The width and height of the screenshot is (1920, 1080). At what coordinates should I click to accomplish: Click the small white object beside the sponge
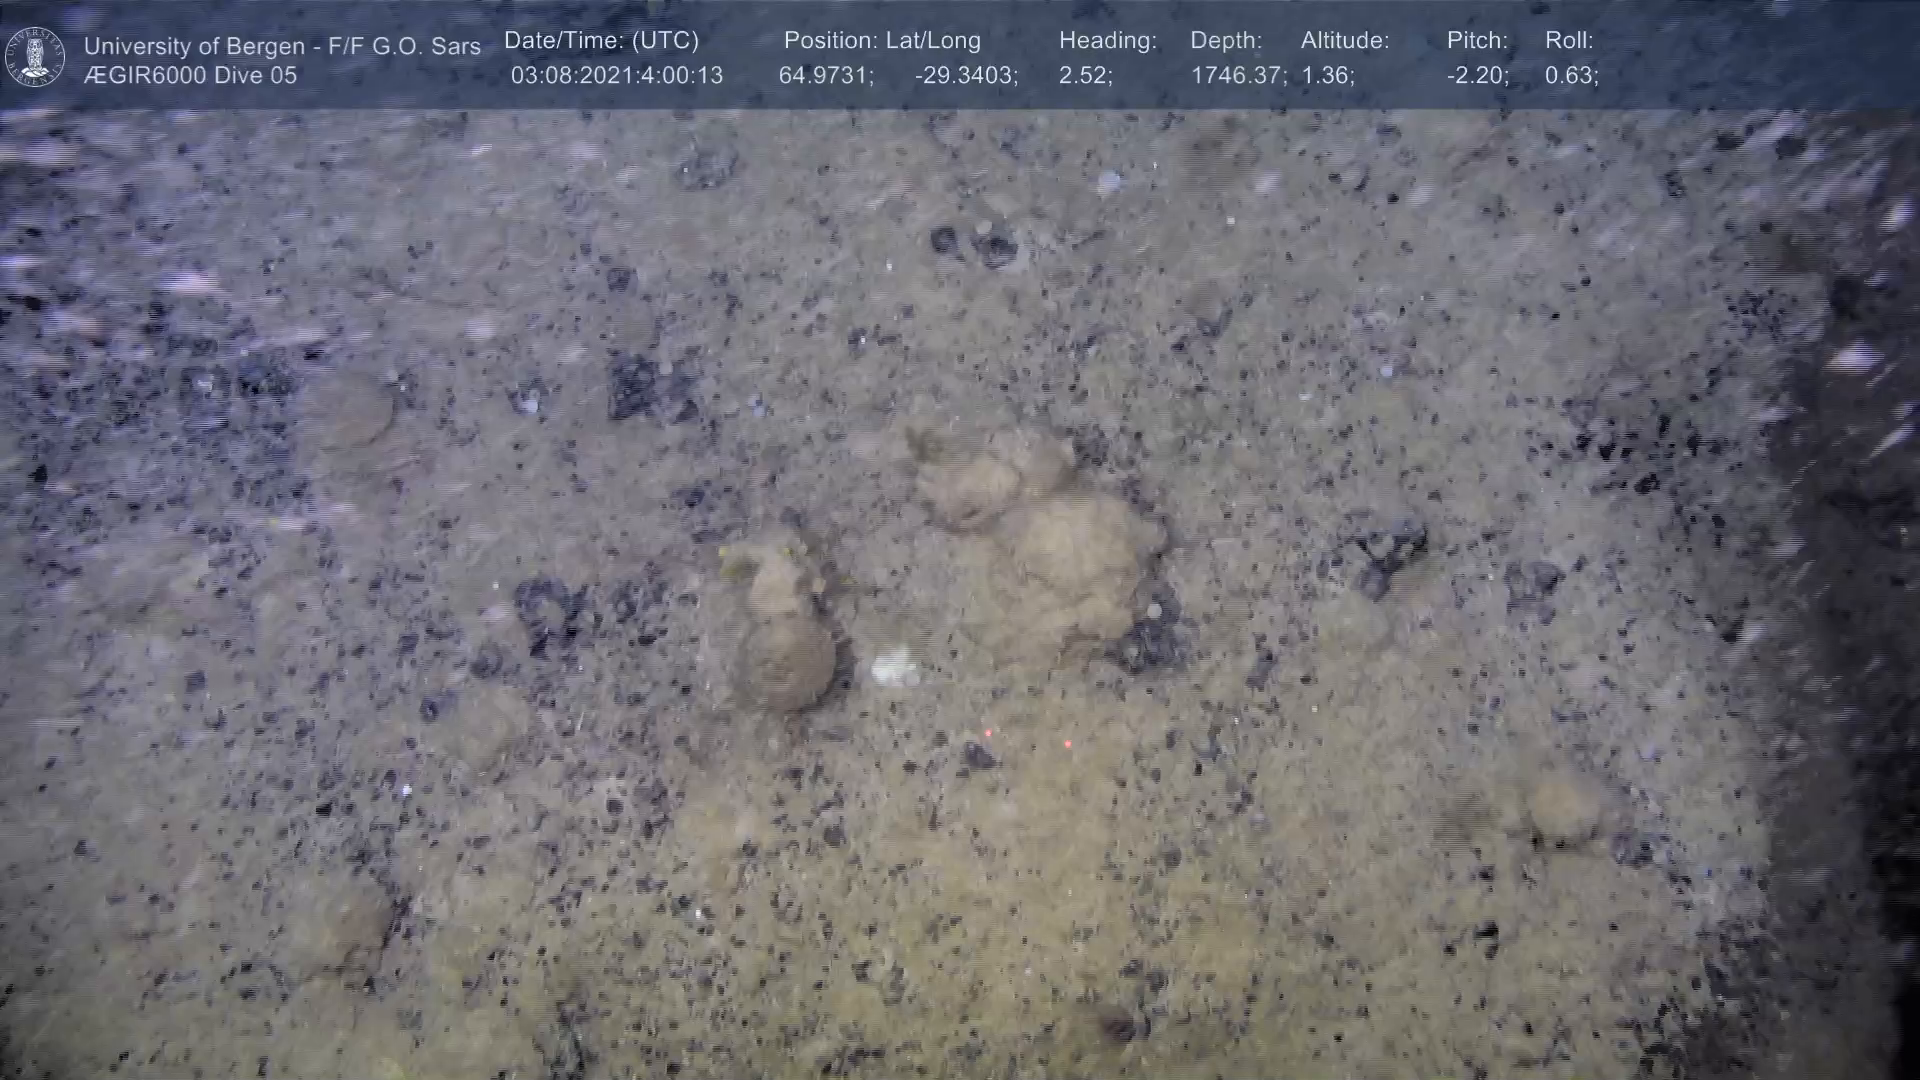(893, 665)
